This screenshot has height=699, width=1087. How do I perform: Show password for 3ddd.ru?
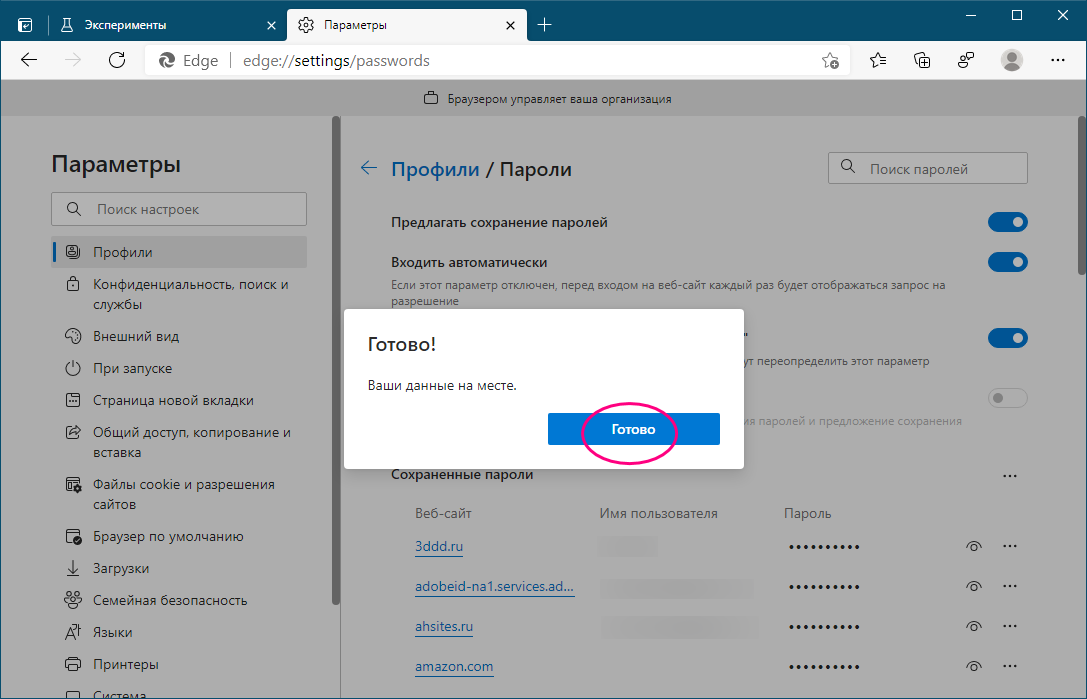[x=973, y=546]
